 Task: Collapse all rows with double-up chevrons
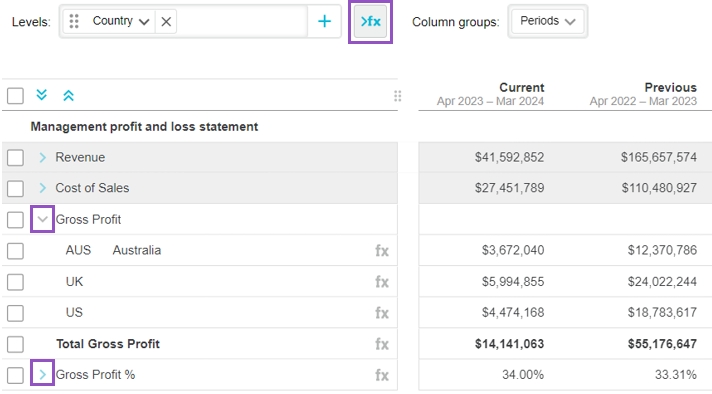tap(68, 95)
